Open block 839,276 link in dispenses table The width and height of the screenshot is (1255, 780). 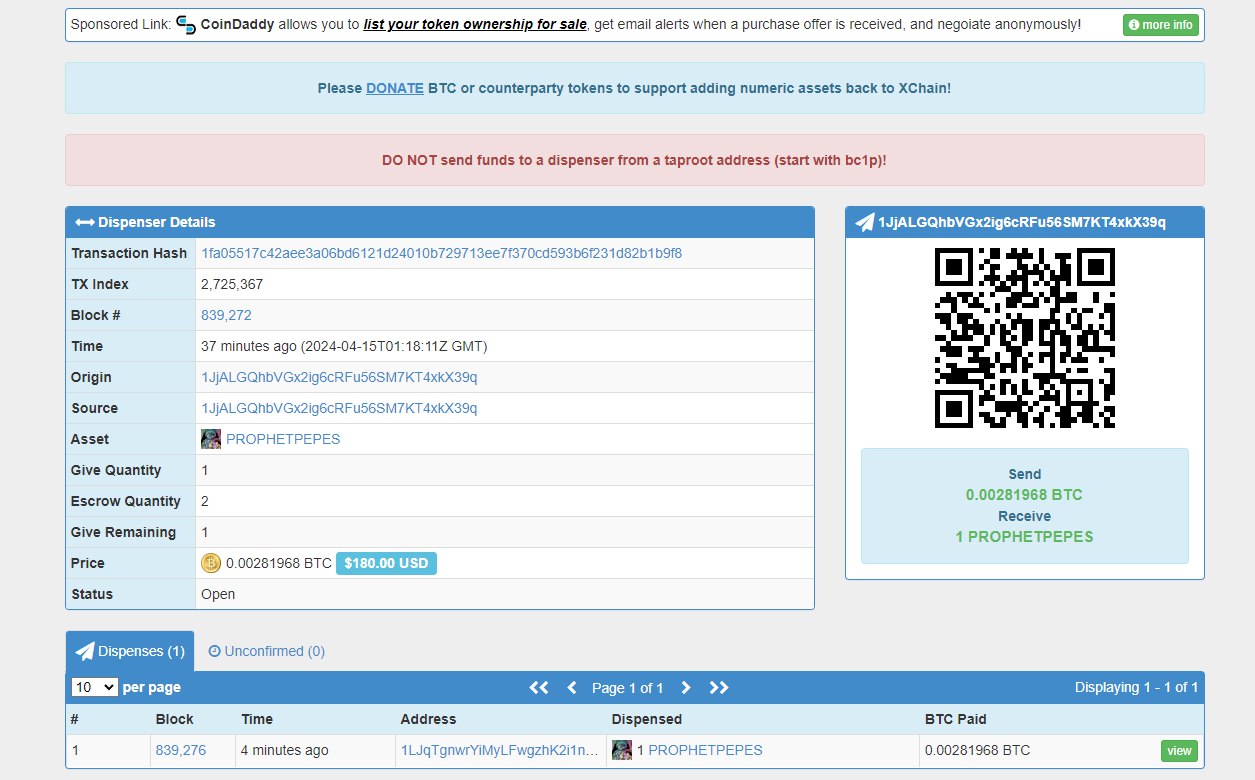point(181,750)
